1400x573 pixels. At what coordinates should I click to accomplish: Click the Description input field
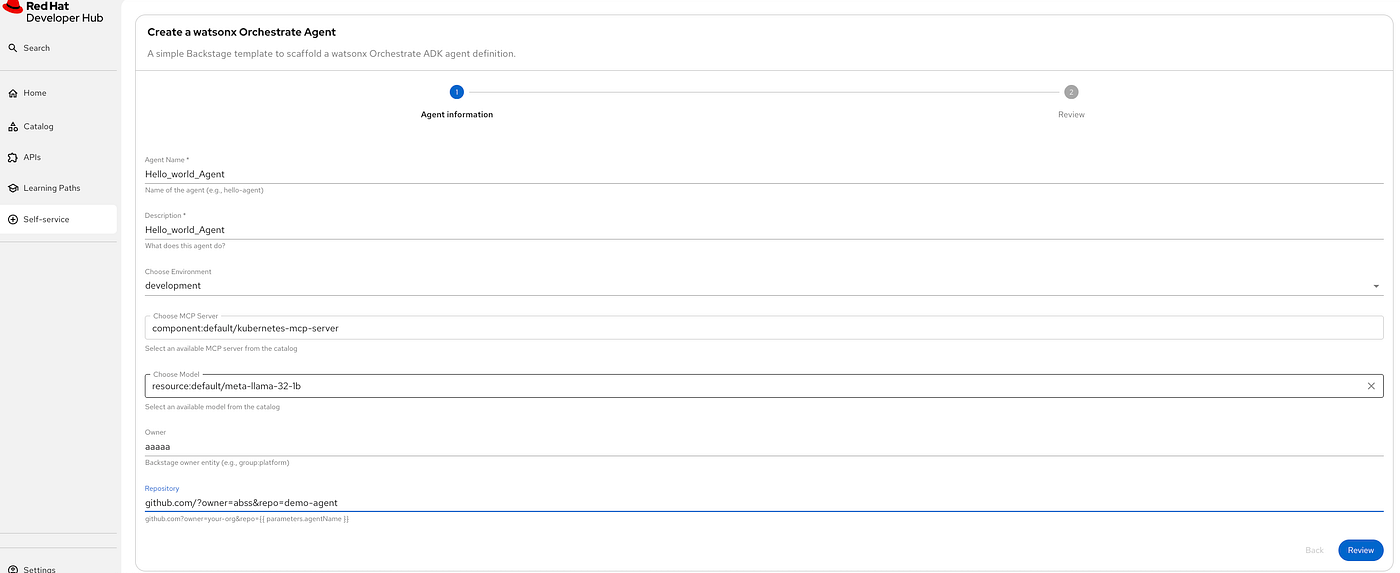click(x=764, y=230)
